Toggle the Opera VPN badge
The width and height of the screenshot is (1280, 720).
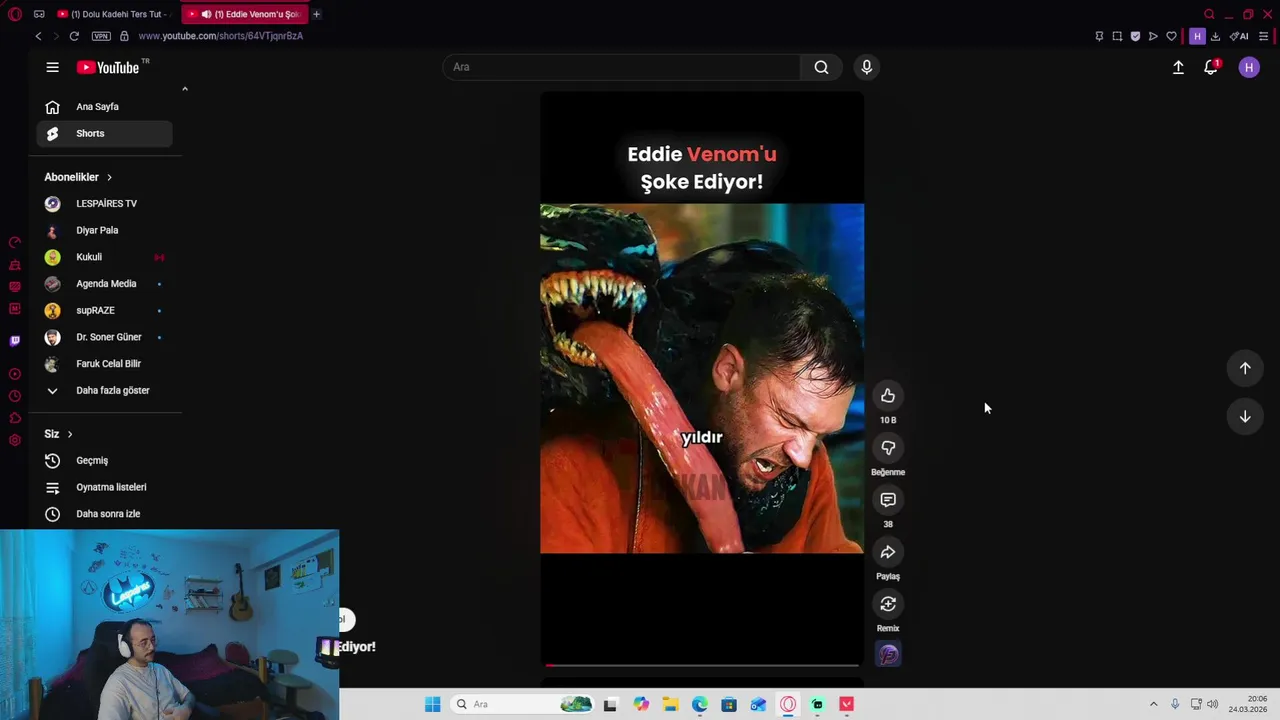point(101,36)
